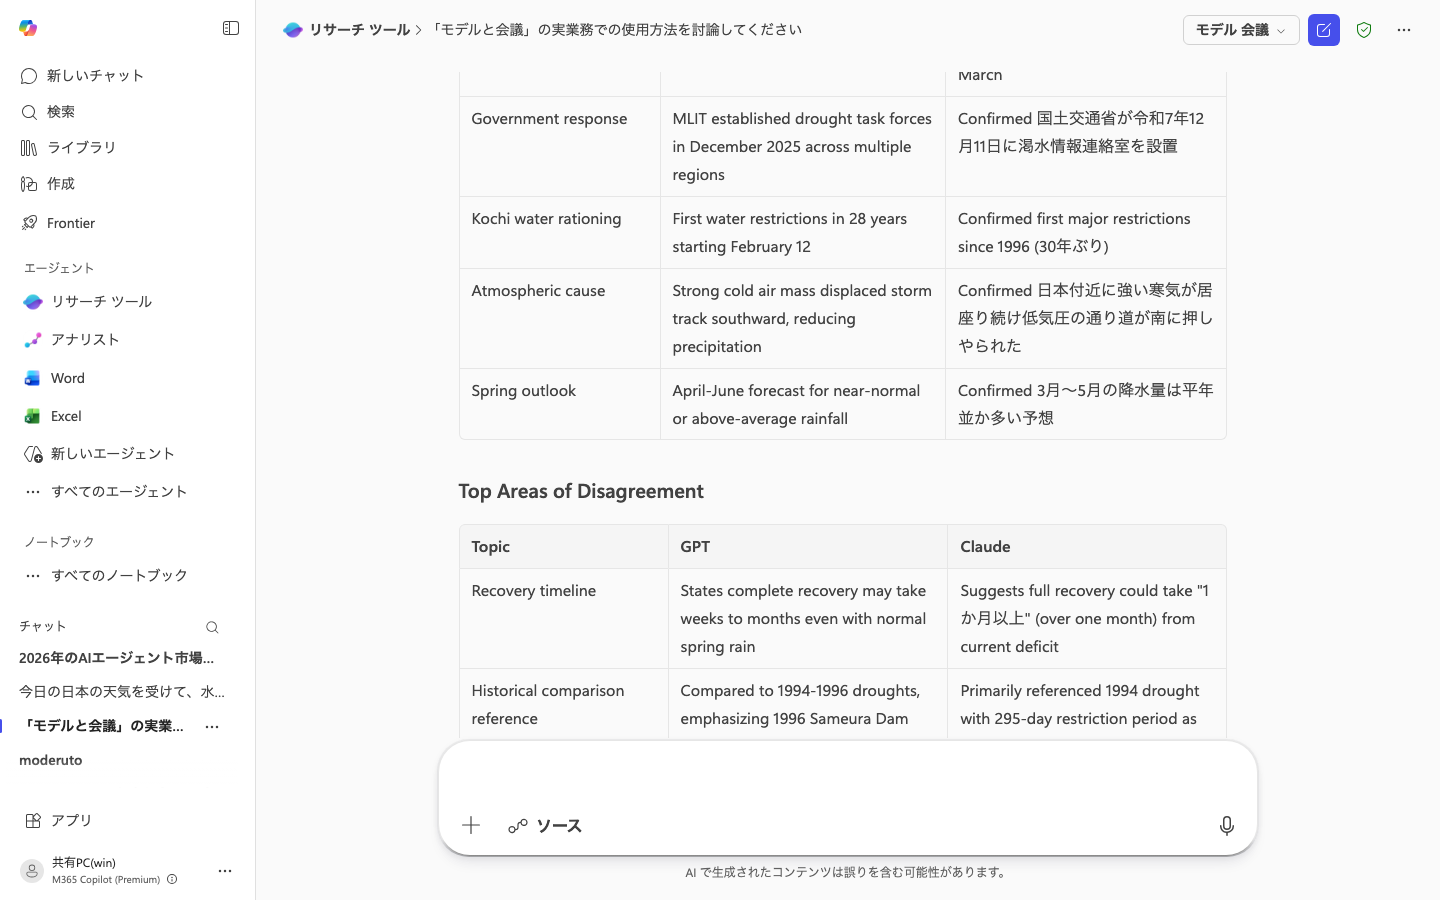1440x900 pixels.
Task: Open options for the 「モデルと会議」 chat item
Action: [211, 727]
